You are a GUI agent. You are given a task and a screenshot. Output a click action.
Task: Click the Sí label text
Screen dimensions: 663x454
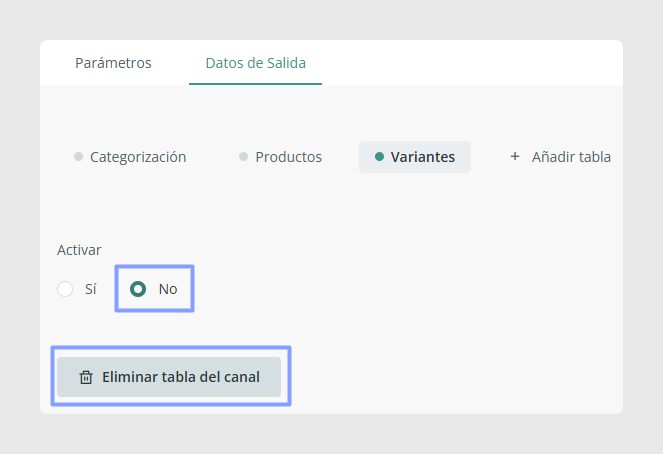(x=90, y=289)
